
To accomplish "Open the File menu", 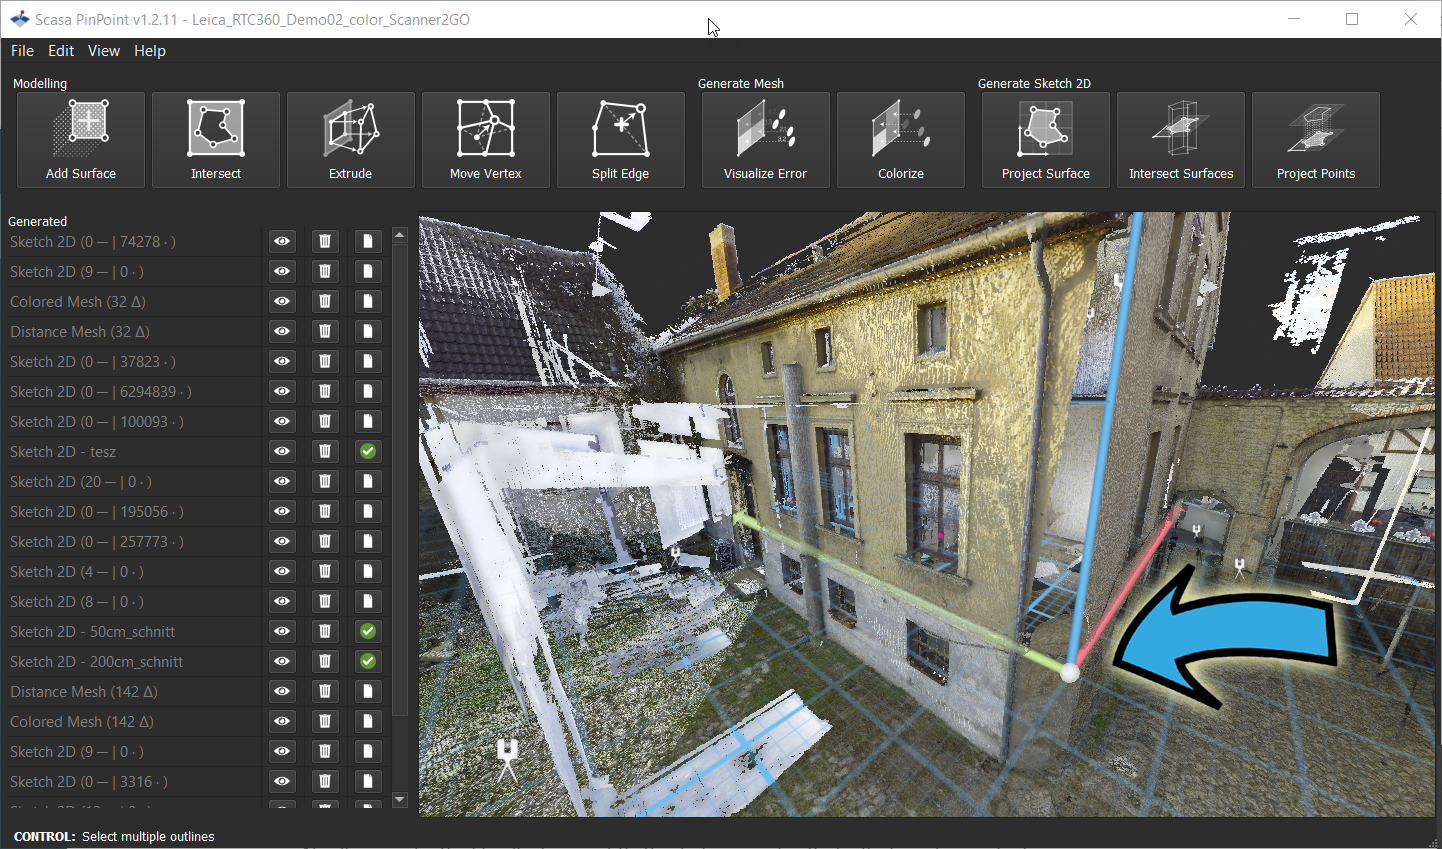I will click(22, 51).
